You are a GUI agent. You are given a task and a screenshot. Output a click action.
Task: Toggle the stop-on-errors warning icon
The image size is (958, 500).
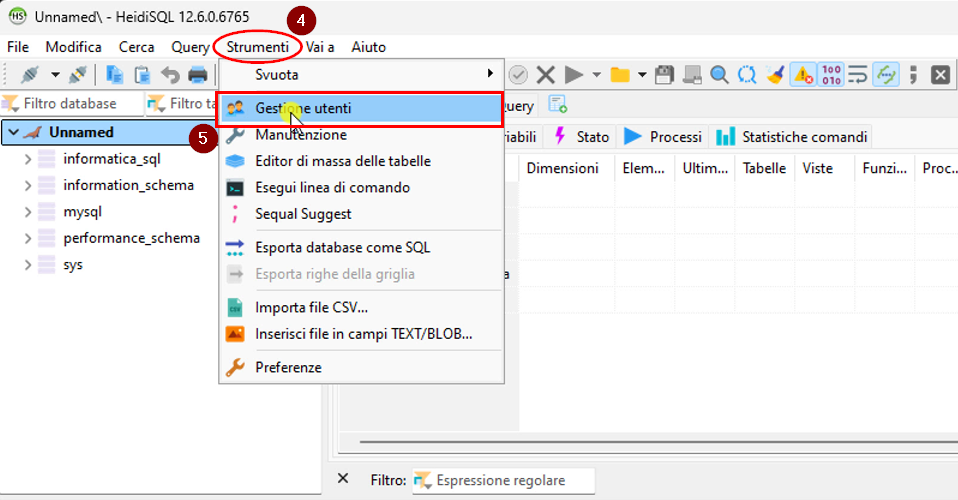(803, 75)
